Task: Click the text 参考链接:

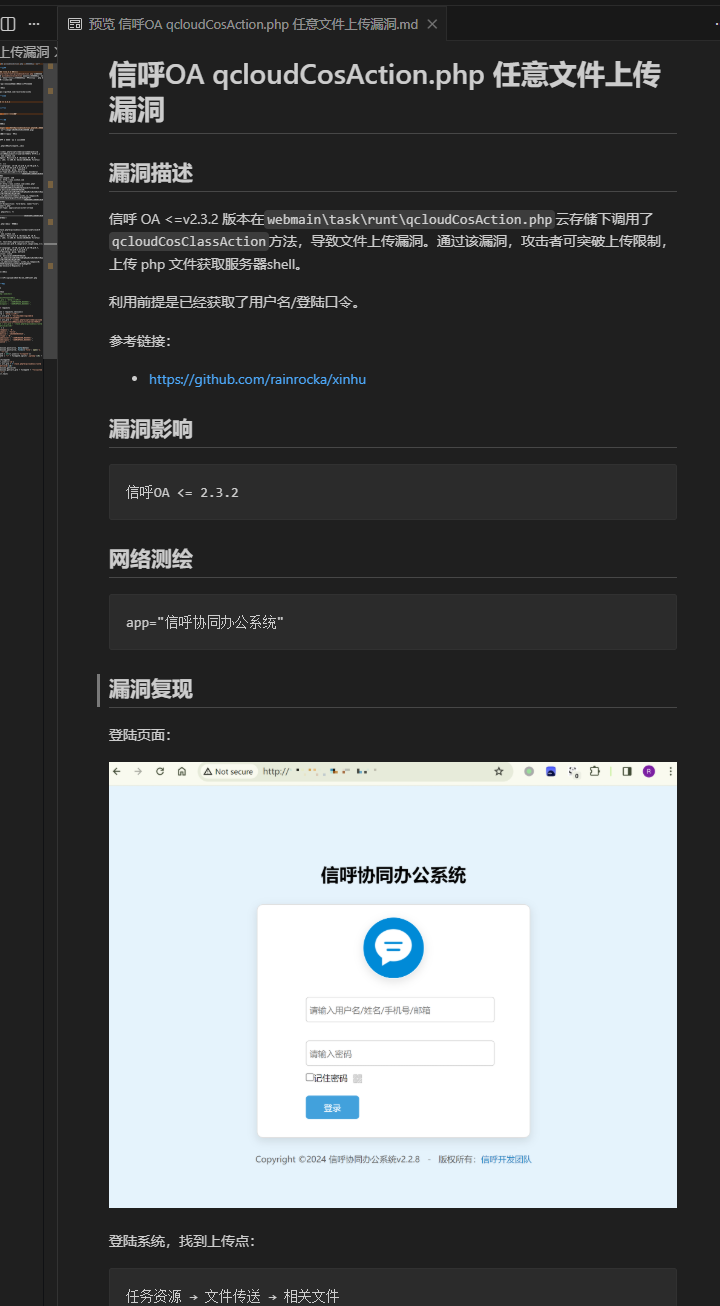Action: click(x=140, y=341)
